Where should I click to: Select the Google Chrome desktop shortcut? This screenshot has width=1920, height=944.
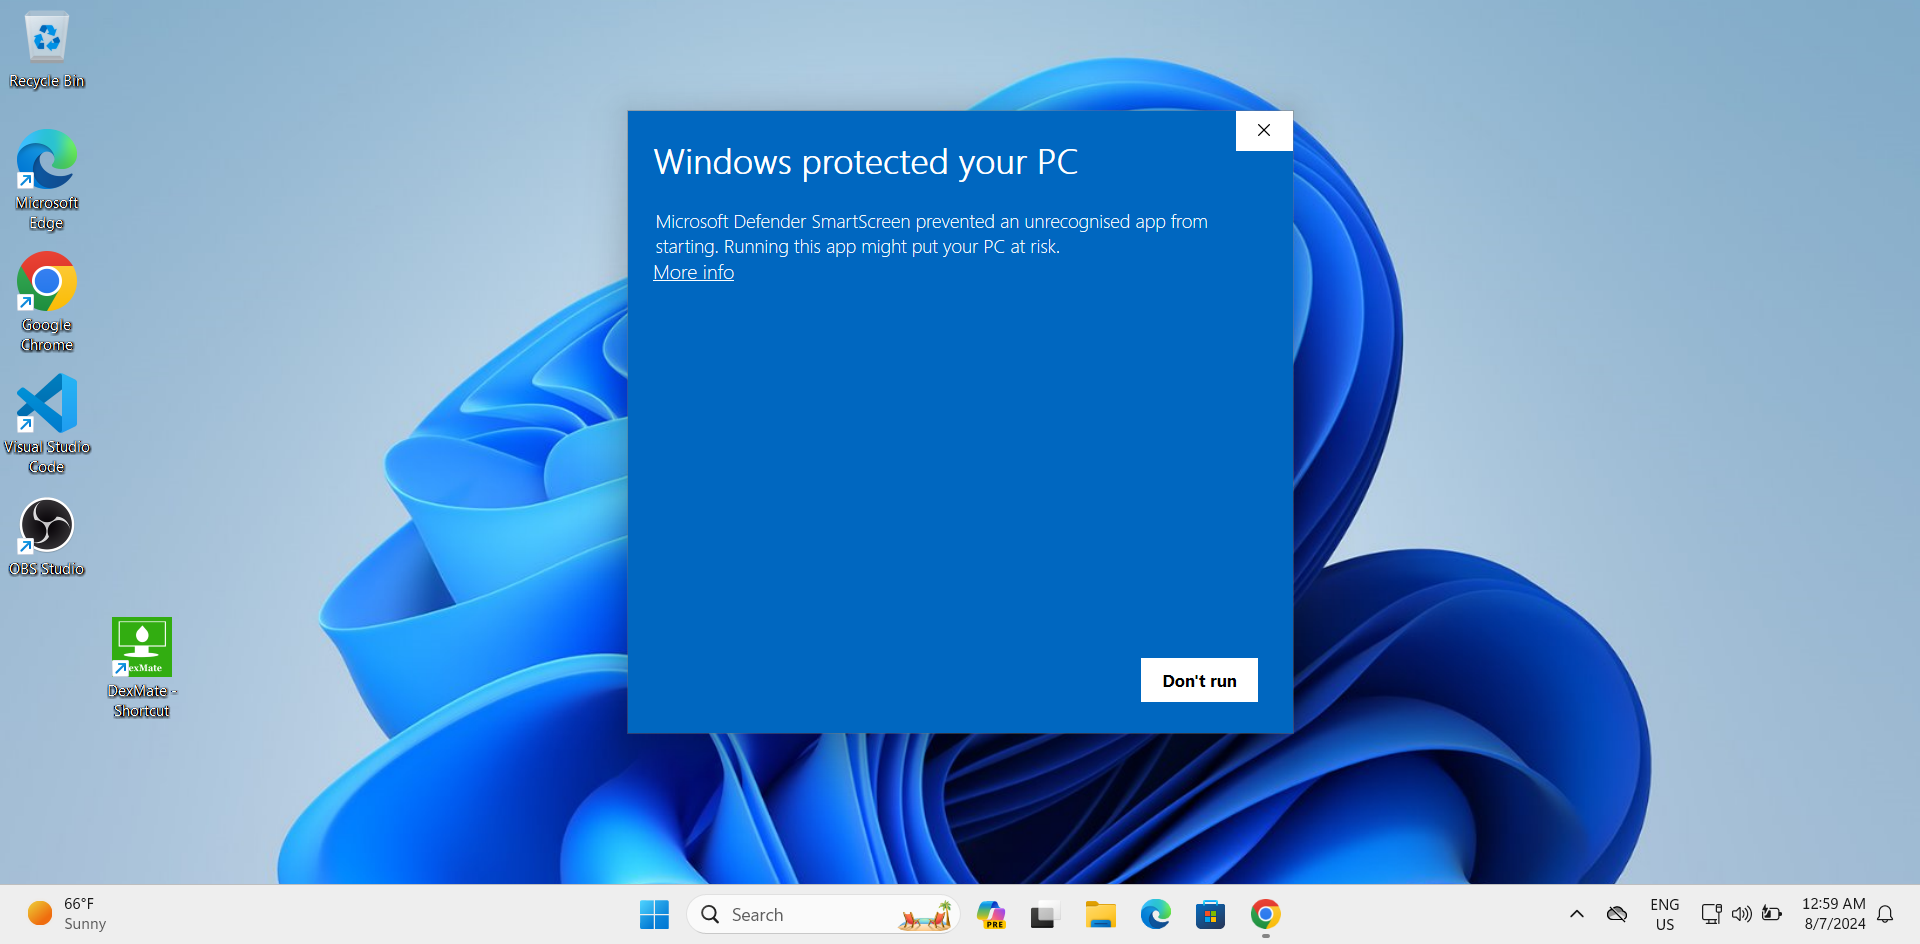pos(46,302)
